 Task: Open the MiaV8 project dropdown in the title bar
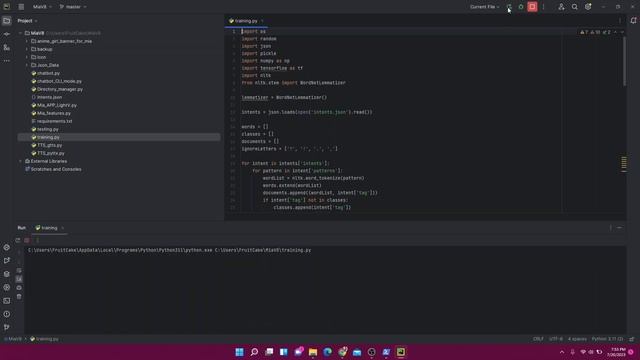(42, 7)
